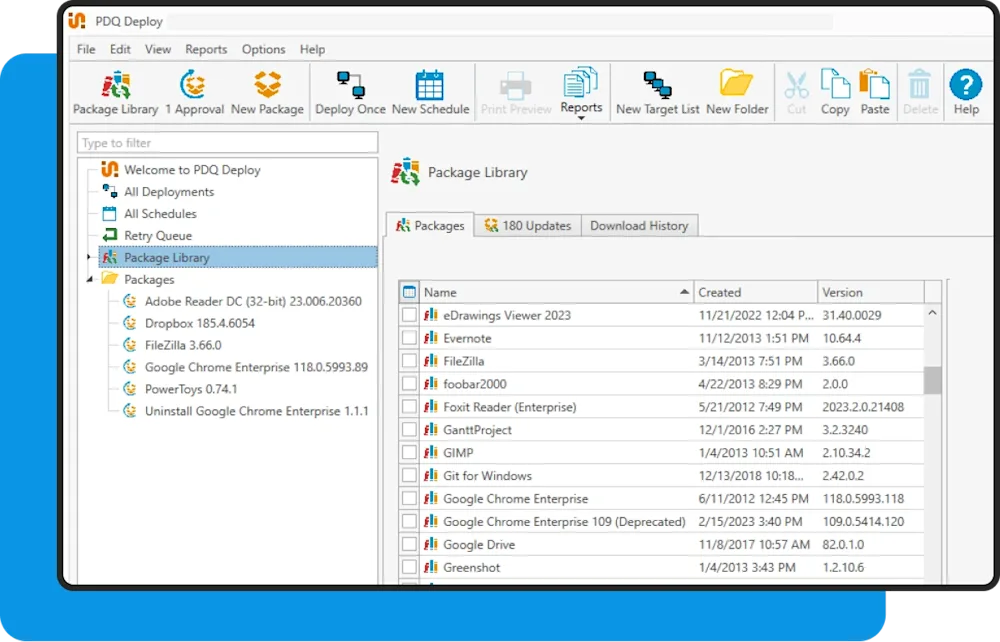Screen dimensions: 1000x642
Task: Sort by the Created column header
Action: (x=755, y=292)
